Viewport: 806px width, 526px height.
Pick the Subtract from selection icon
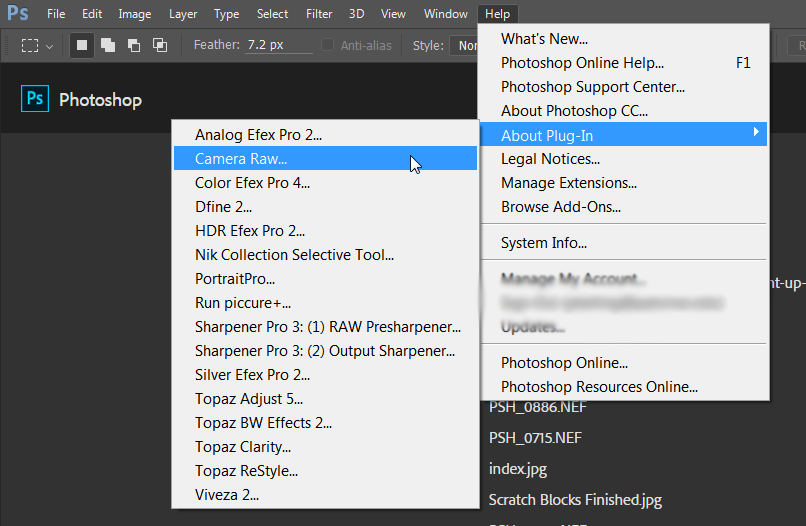click(x=134, y=45)
